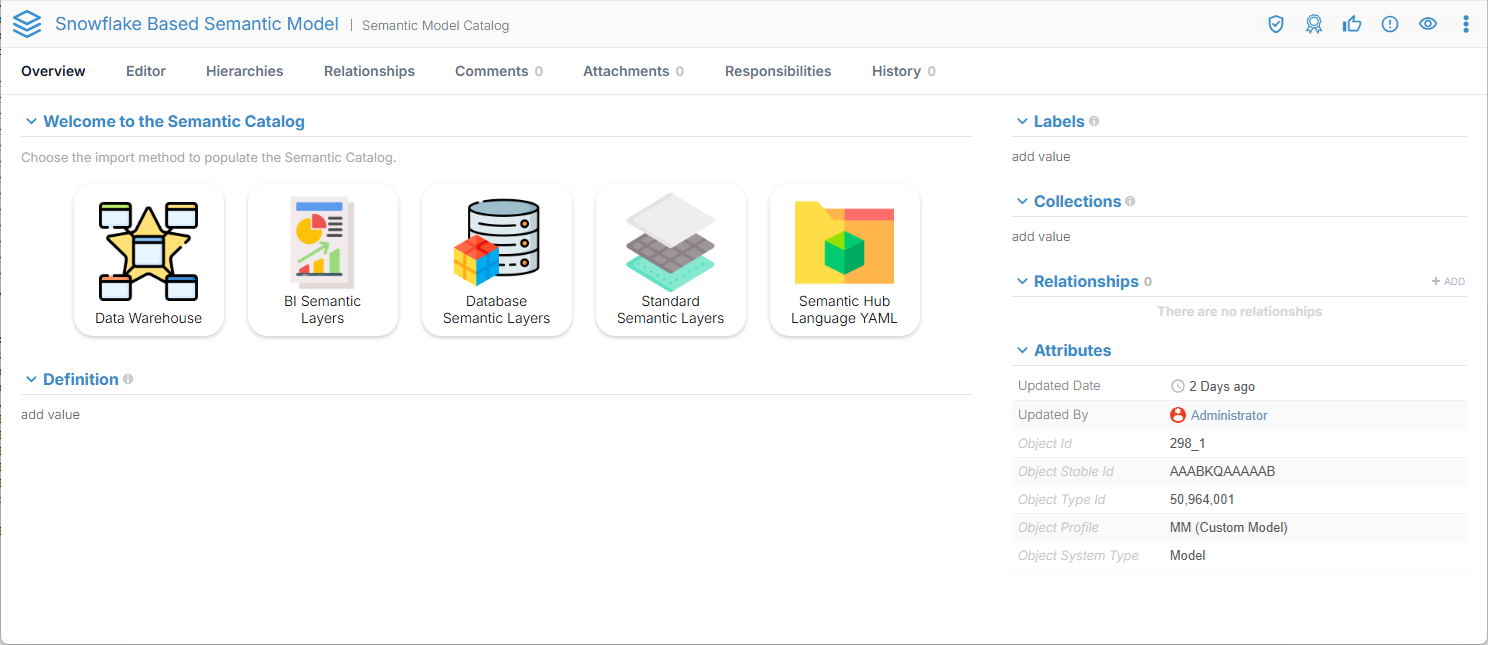Collapse the Welcome to the Semantic Catalog section
This screenshot has width=1488, height=645.
[32, 122]
